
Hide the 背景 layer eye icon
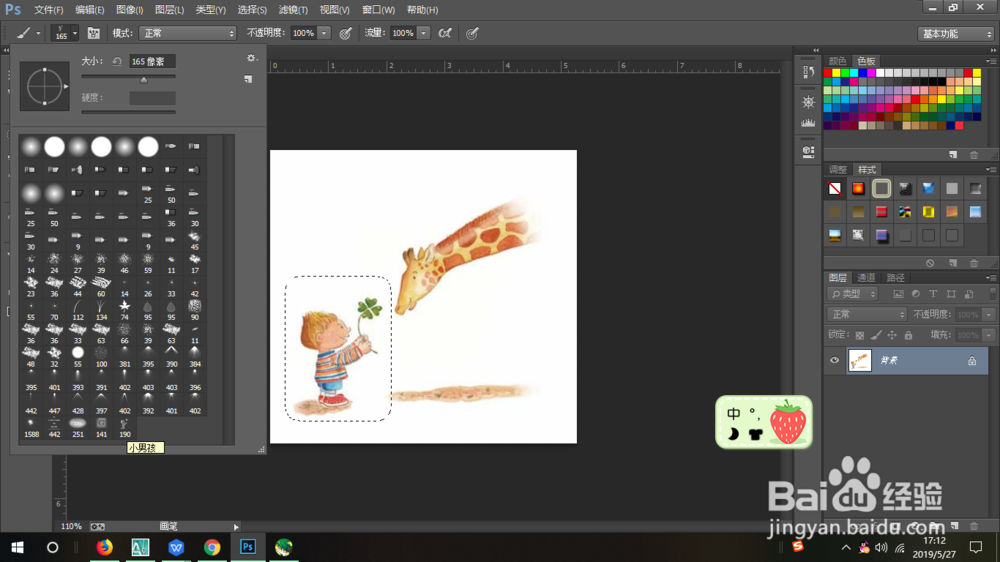tap(834, 360)
